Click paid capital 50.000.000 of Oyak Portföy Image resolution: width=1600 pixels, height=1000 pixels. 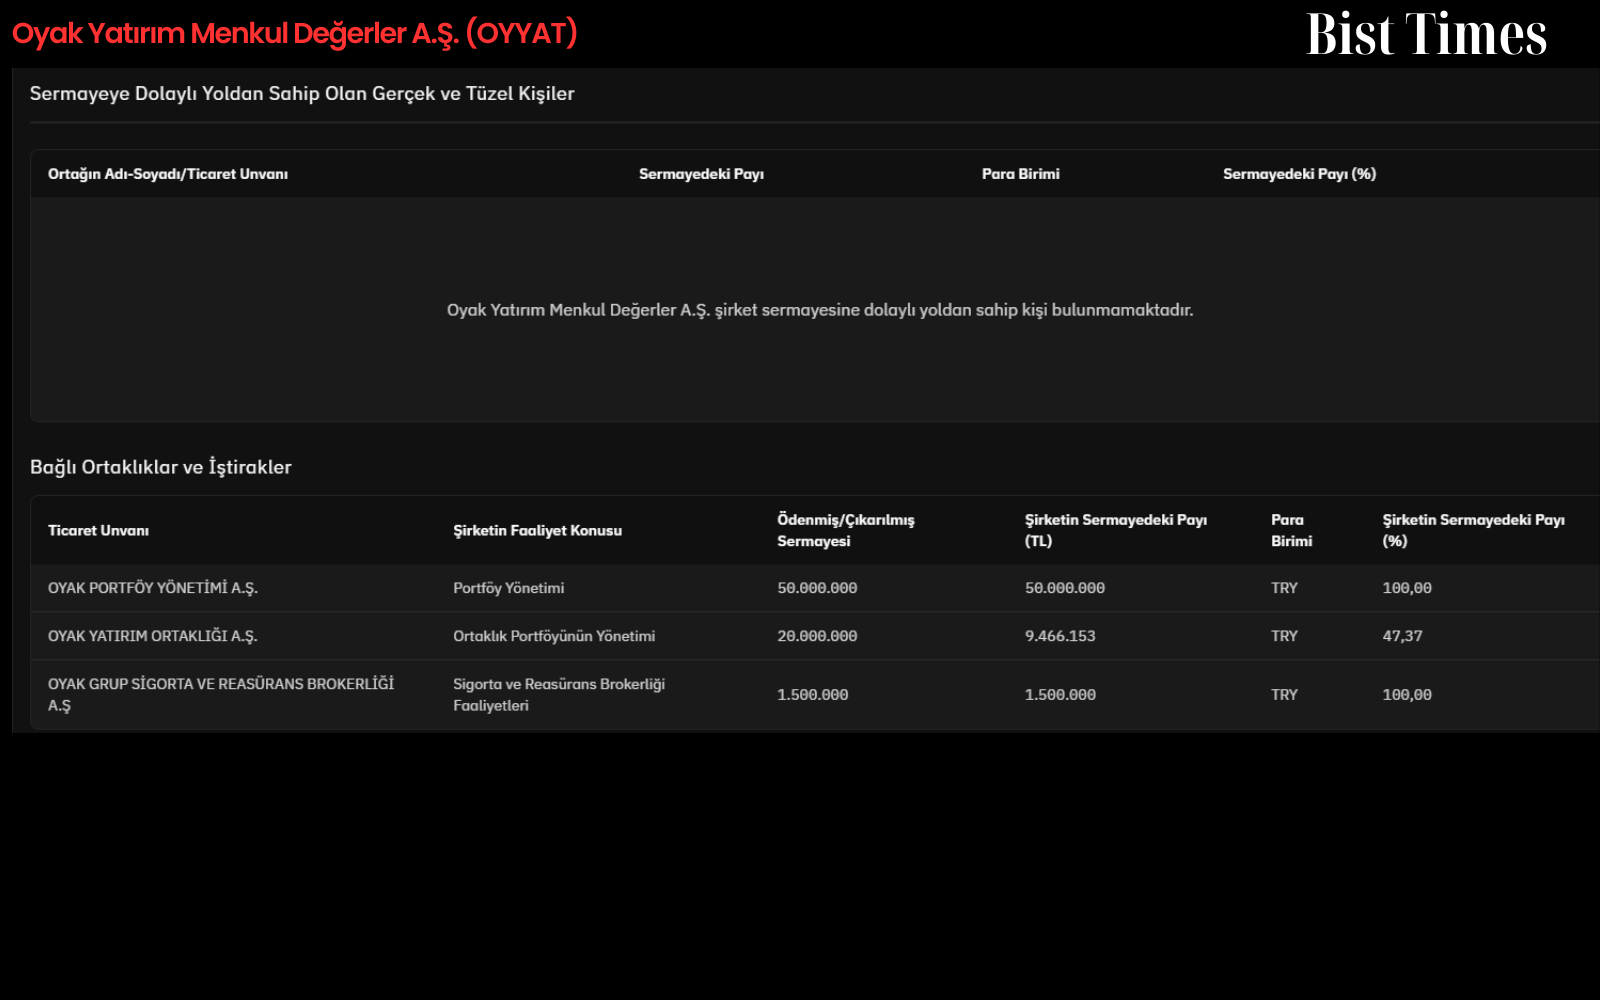817,588
